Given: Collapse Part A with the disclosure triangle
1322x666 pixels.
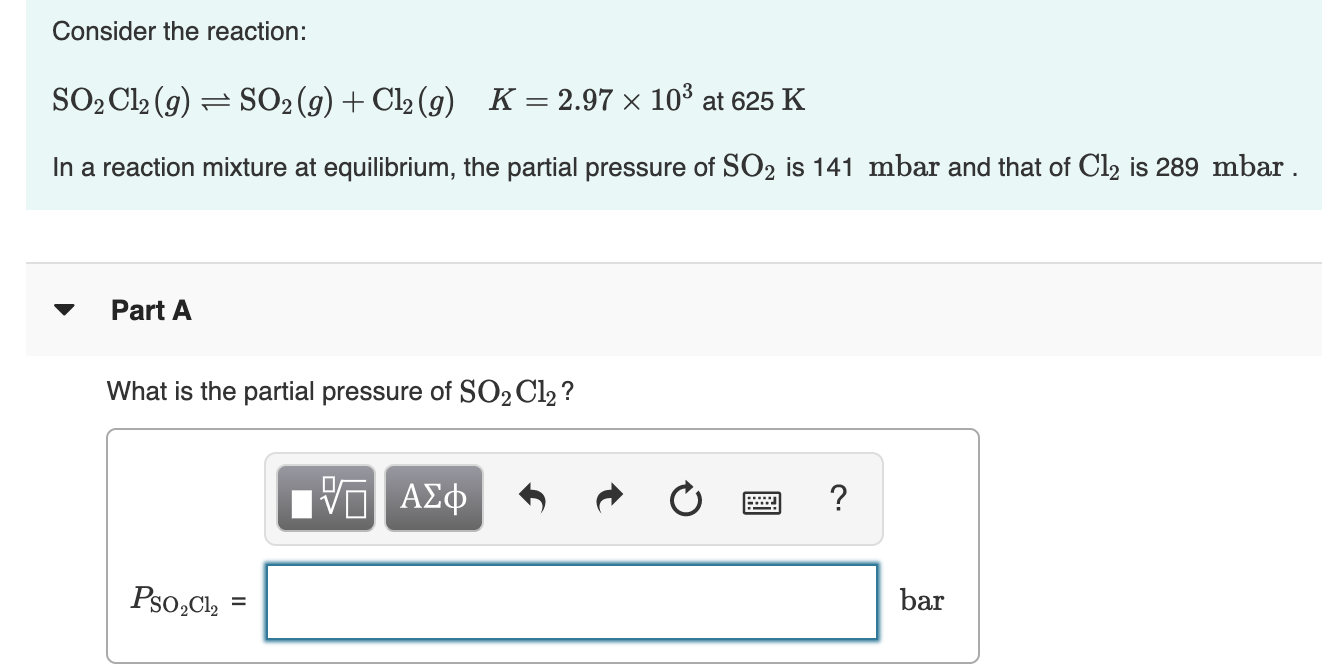Looking at the screenshot, I should pos(63,310).
